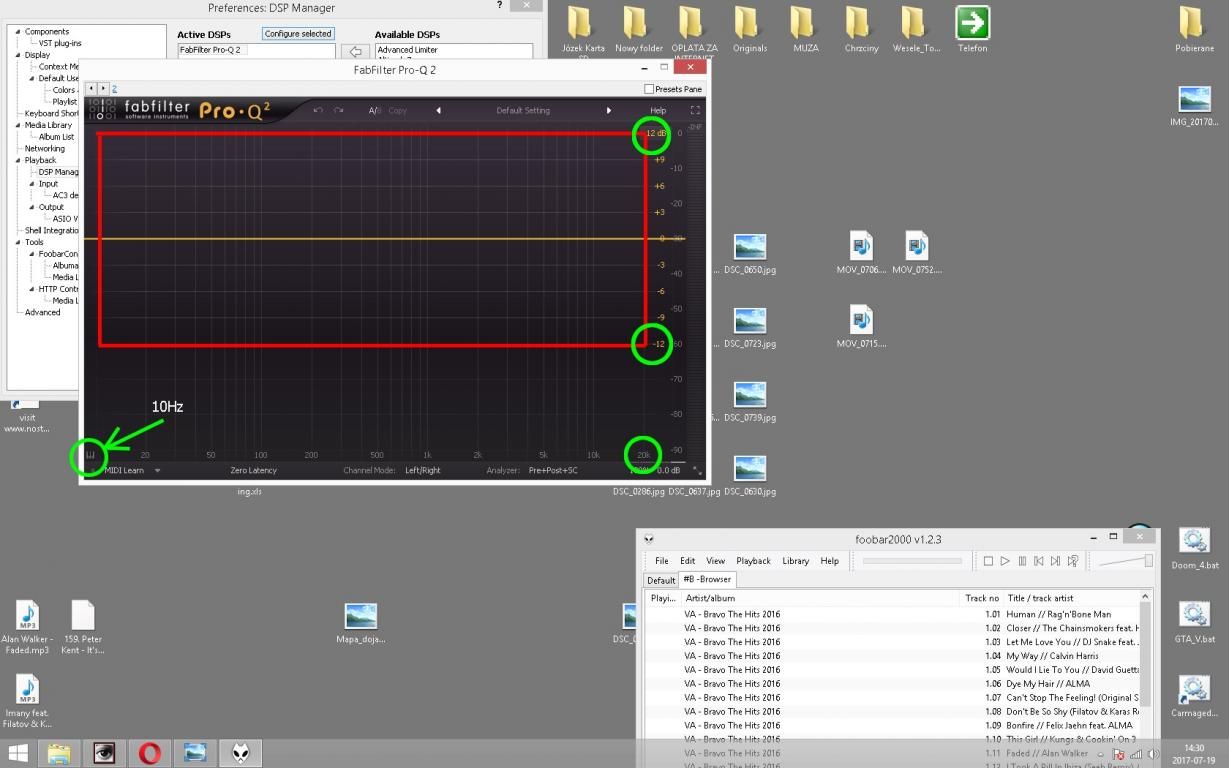Viewport: 1229px width, 768px height.
Task: Open analyzer Pre+Post+SC settings
Action: click(x=553, y=470)
